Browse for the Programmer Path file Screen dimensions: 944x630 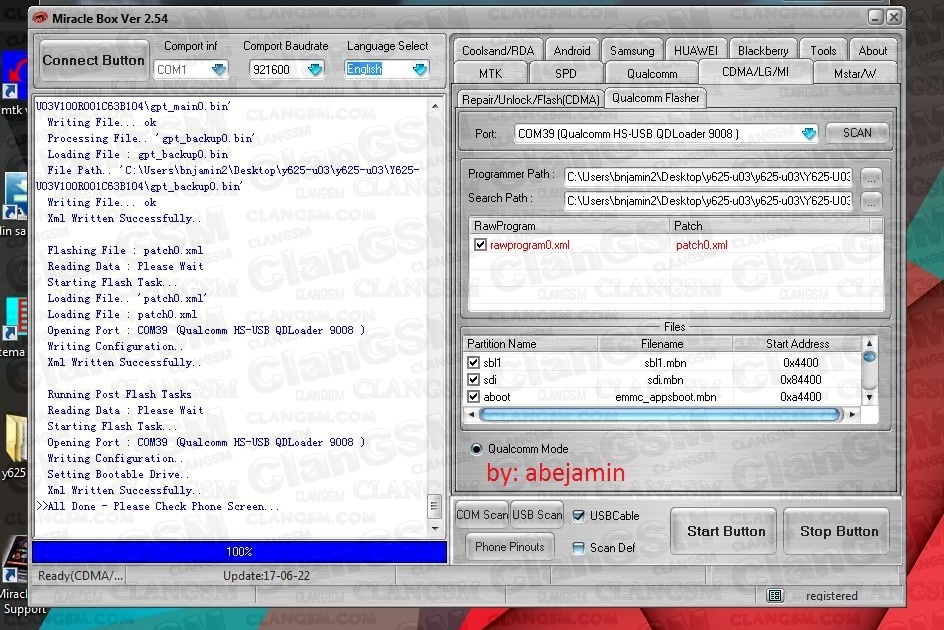pos(871,177)
